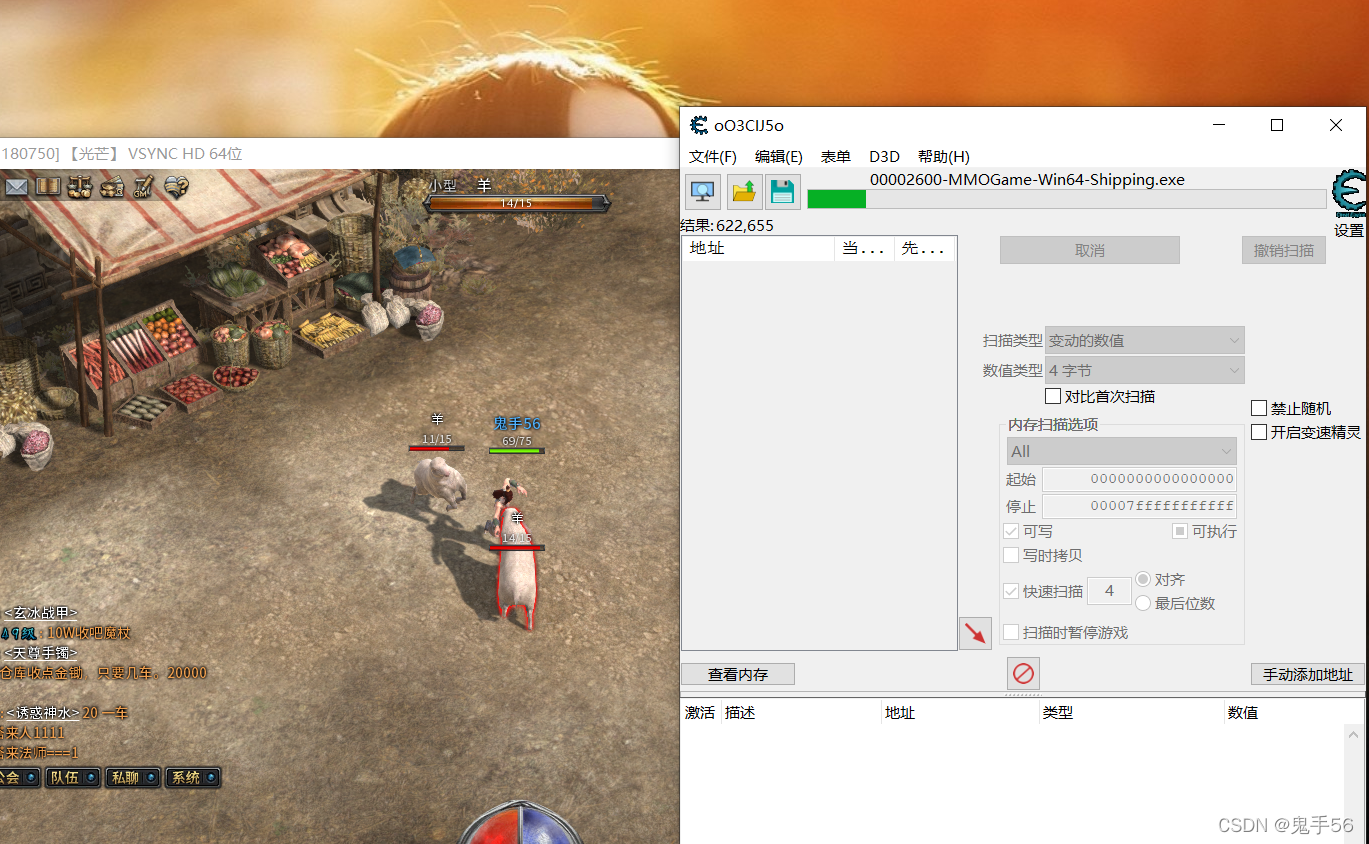
Task: Enable 扫描时暂停游戏 checkbox
Action: [x=1011, y=633]
